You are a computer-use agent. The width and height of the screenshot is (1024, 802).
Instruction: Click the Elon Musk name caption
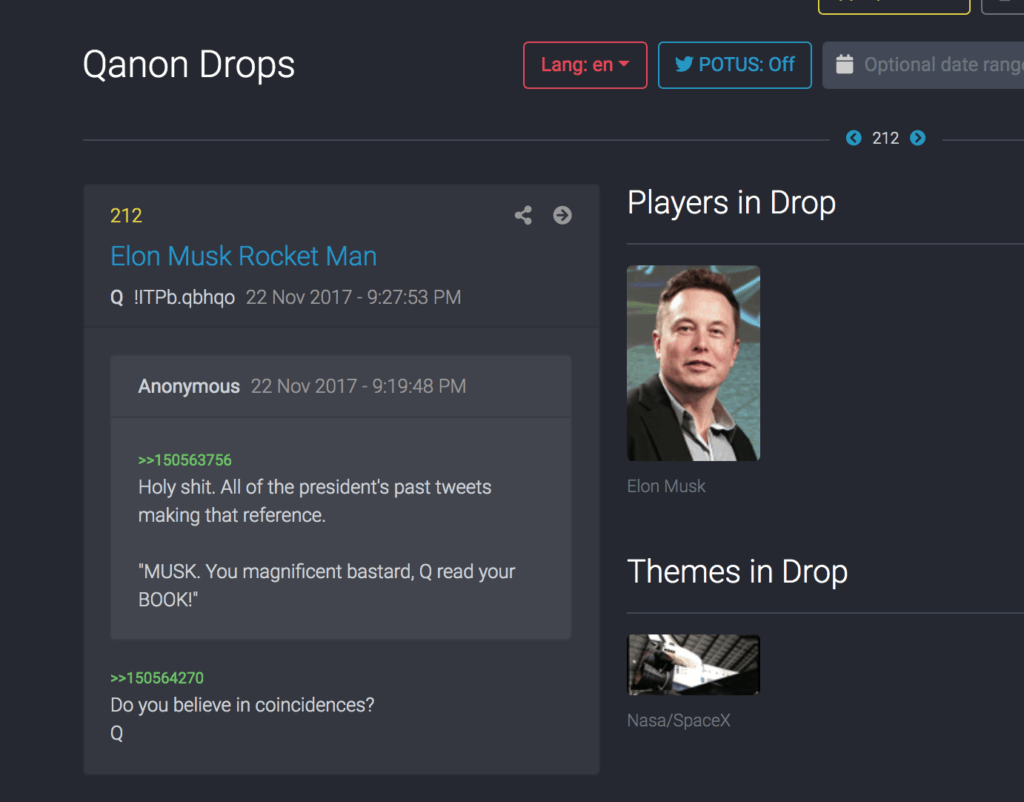(666, 486)
